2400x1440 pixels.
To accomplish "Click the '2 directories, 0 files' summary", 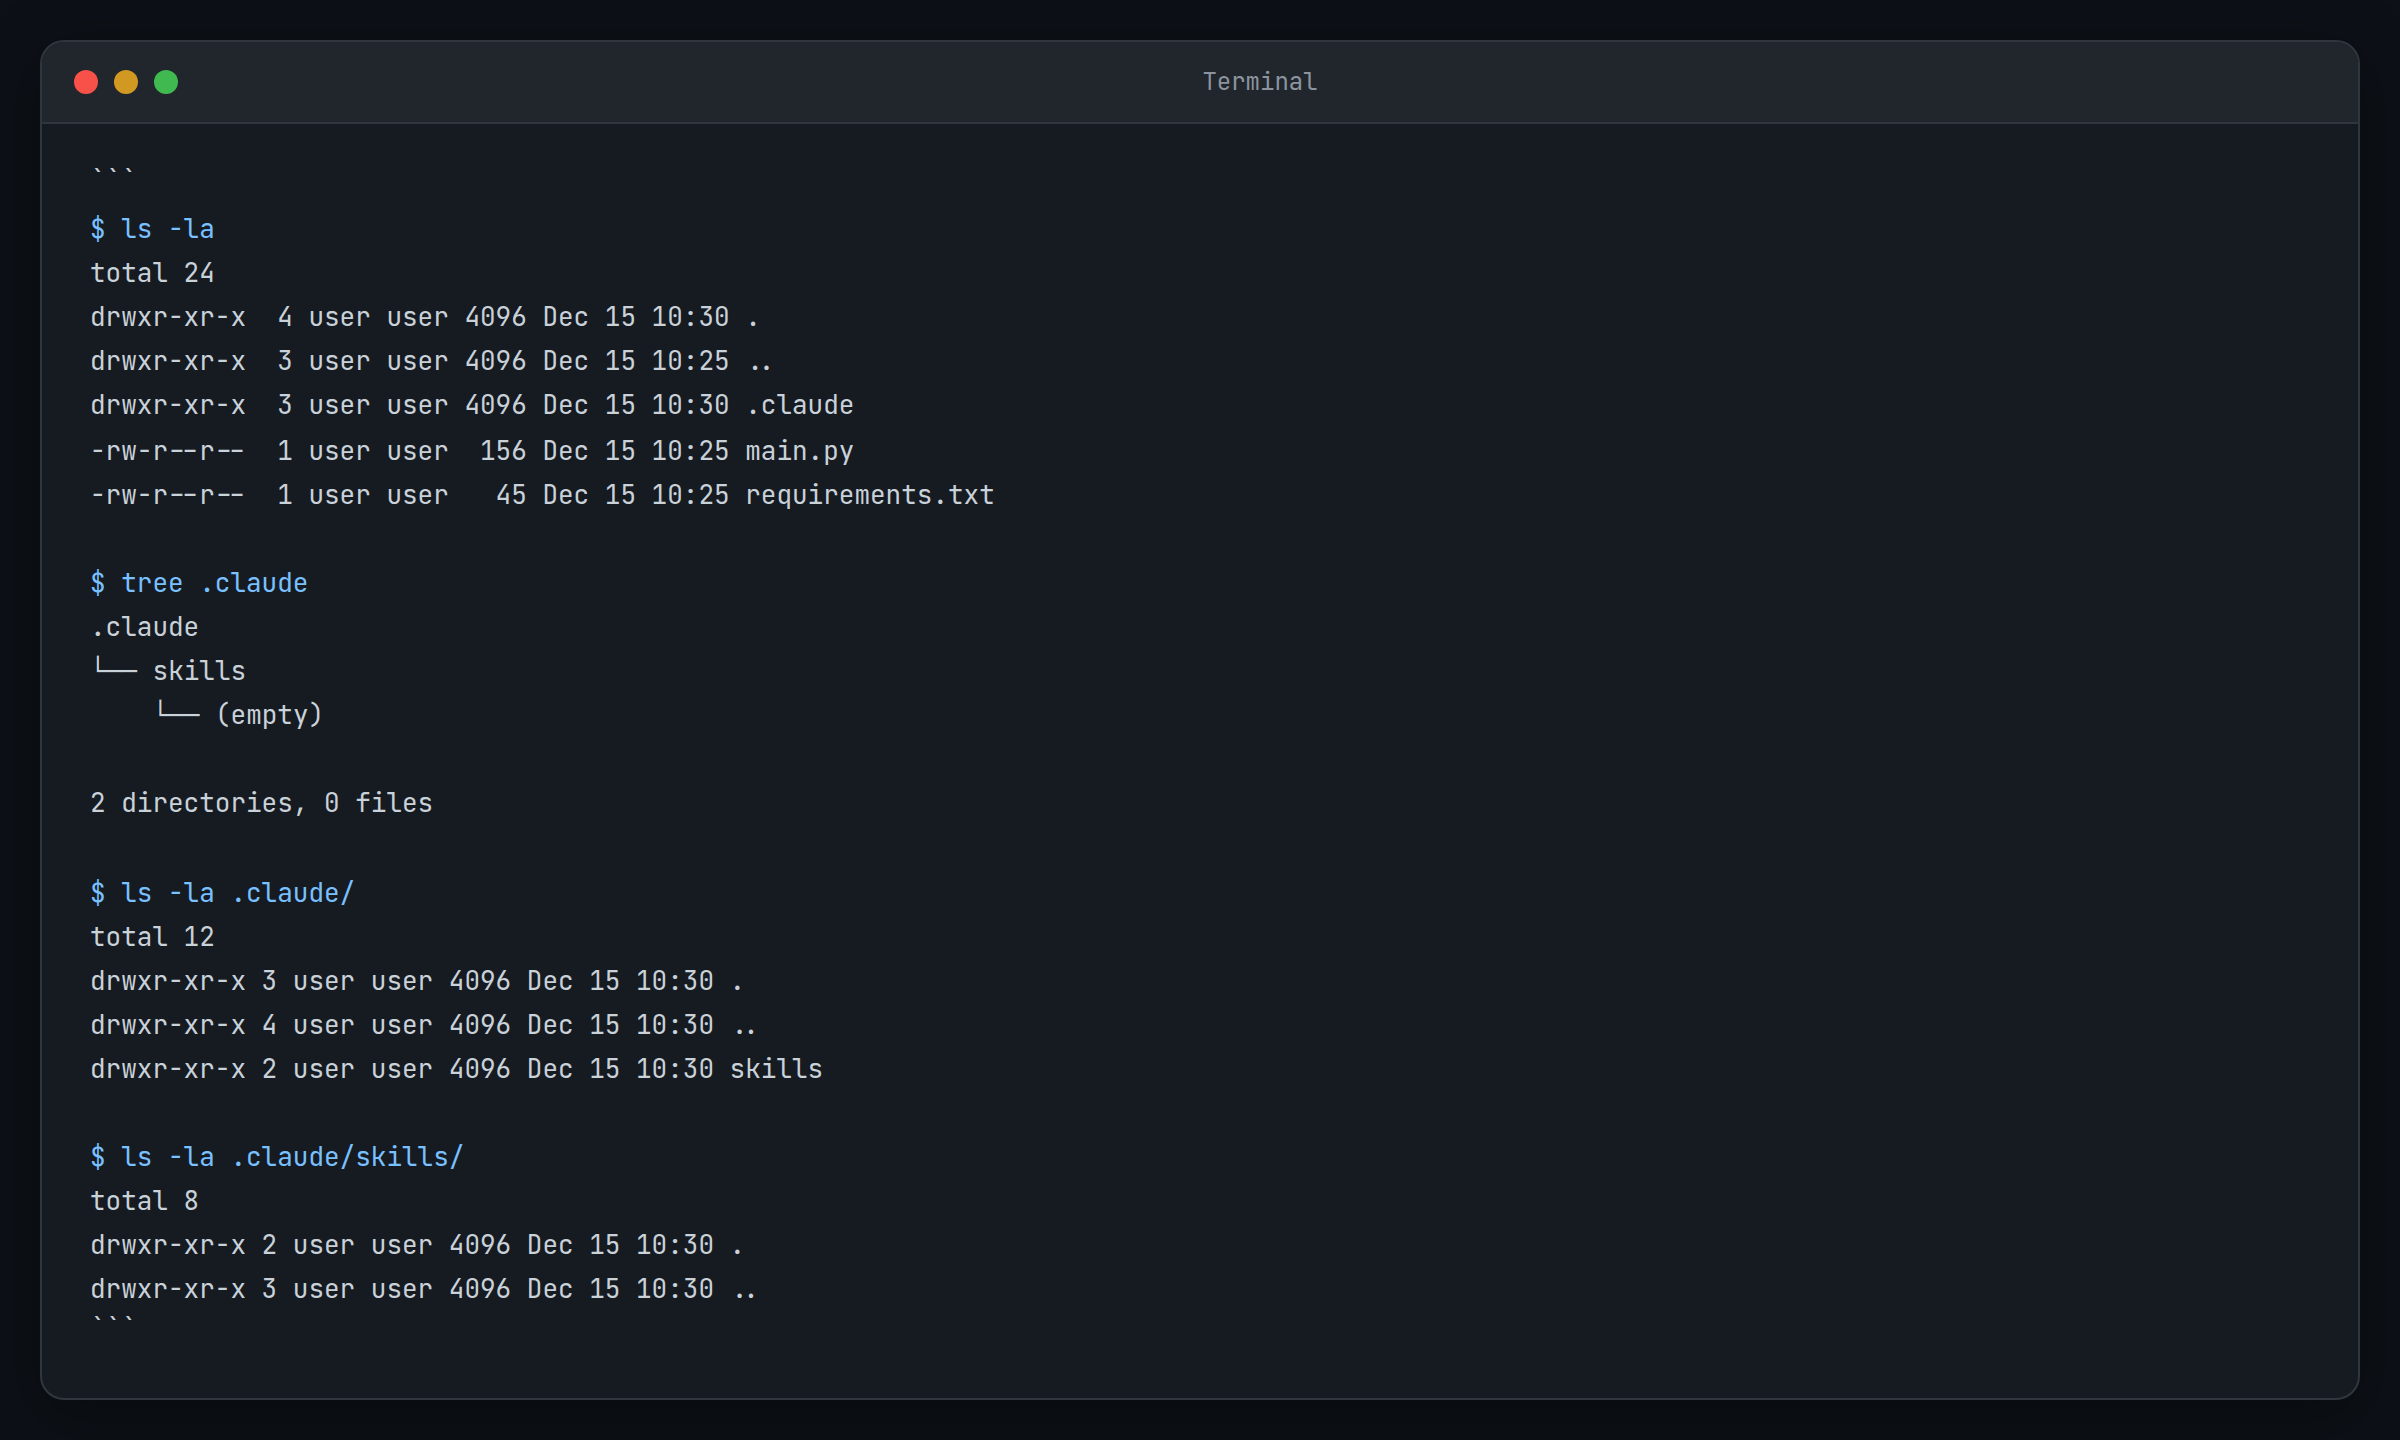I will point(261,801).
